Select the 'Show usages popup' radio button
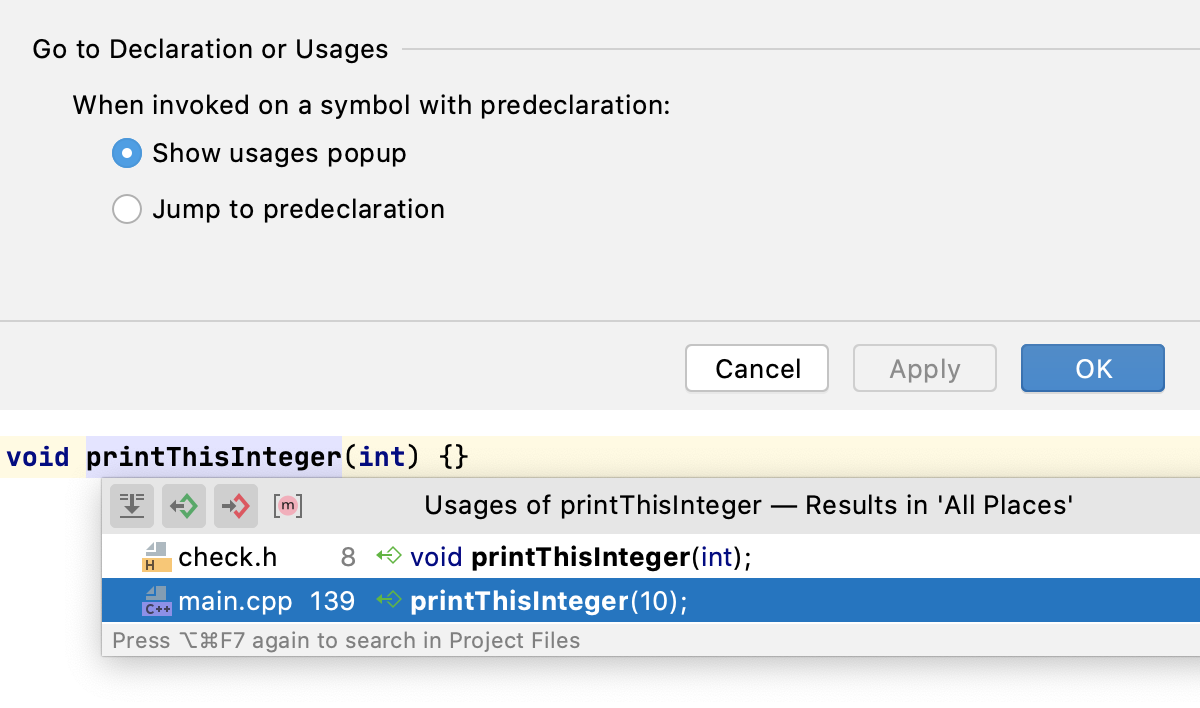 coord(127,154)
